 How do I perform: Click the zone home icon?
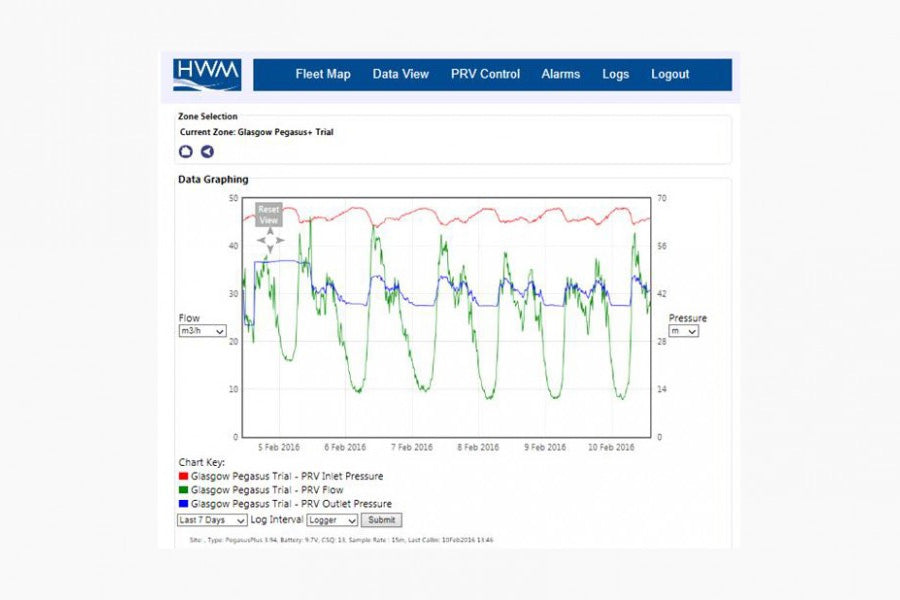(186, 152)
